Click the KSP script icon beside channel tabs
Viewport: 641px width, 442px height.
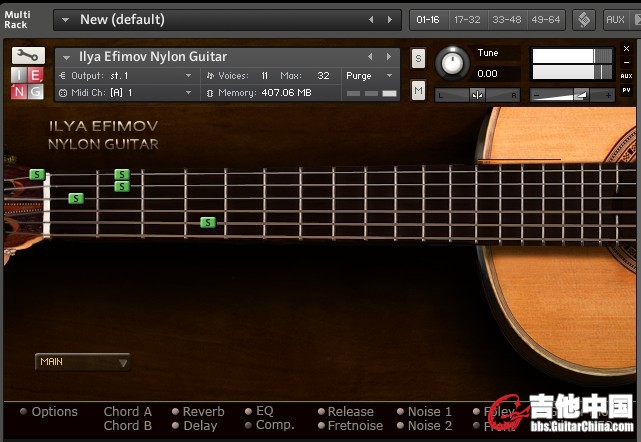click(x=584, y=20)
